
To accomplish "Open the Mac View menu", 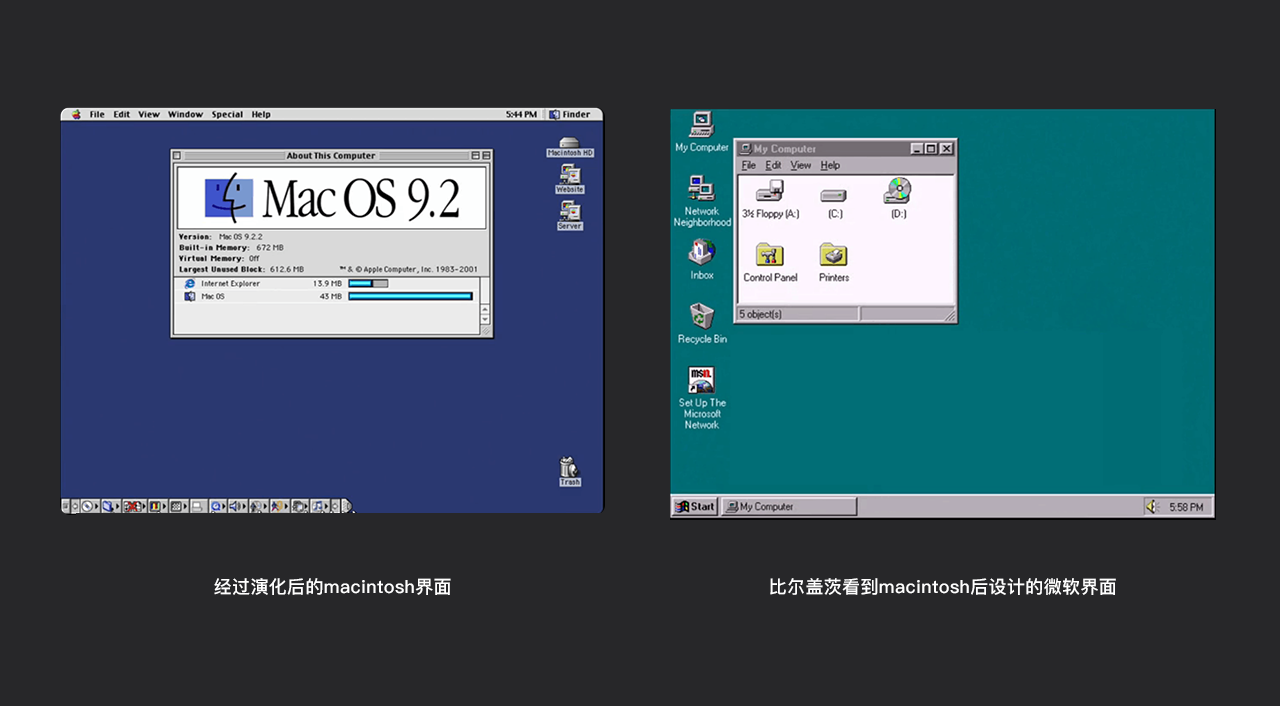I will 149,114.
